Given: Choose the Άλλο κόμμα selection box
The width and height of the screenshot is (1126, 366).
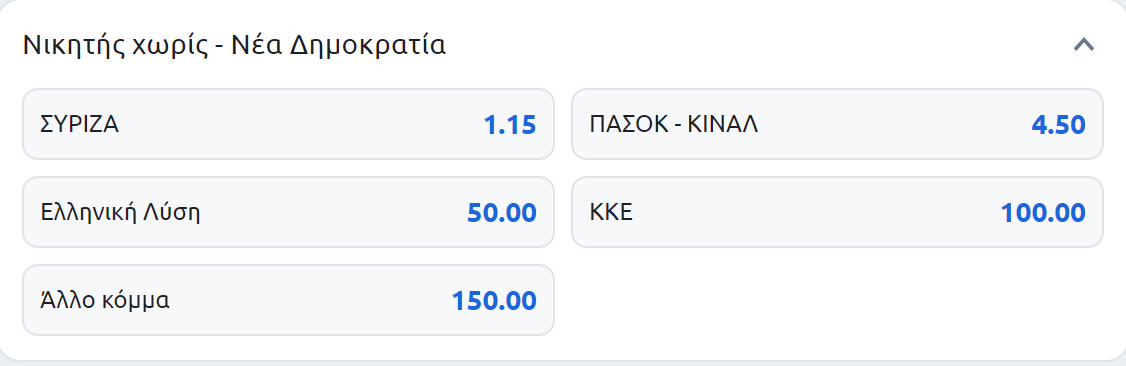Looking at the screenshot, I should tap(289, 300).
